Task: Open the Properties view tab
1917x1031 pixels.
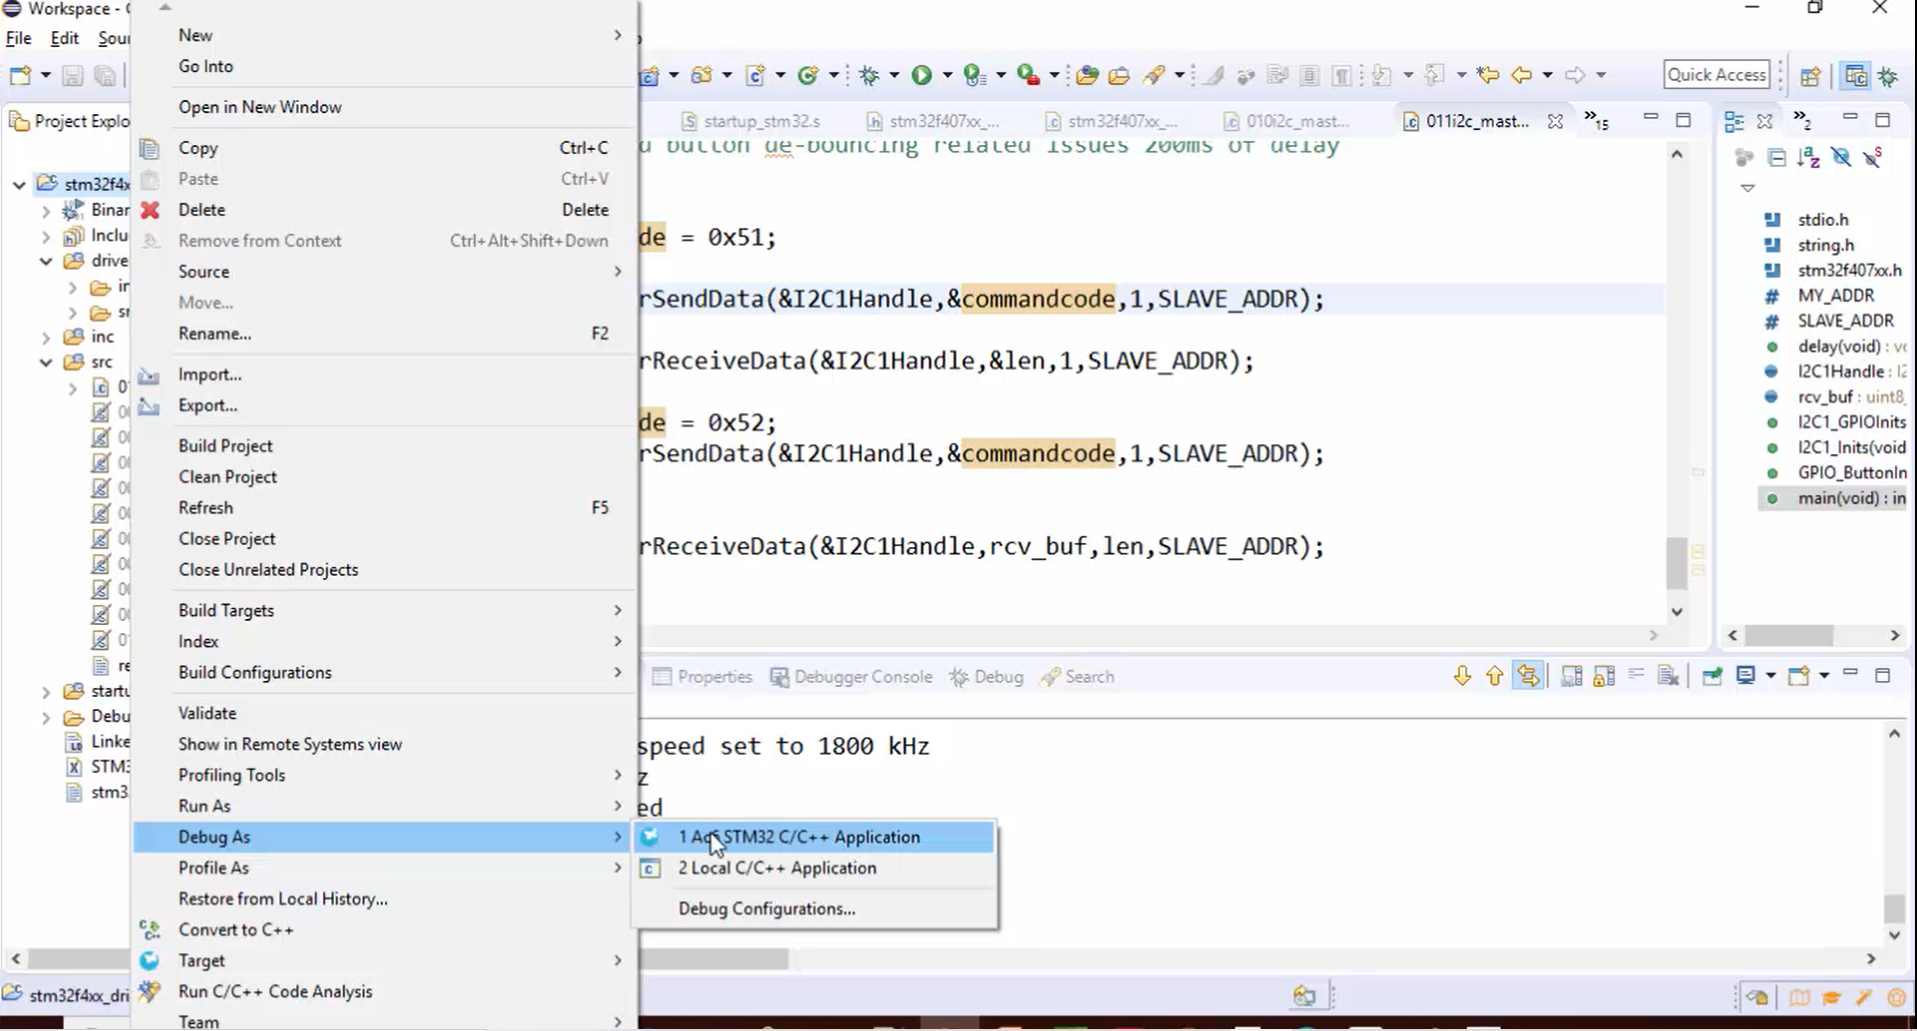Action: pyautogui.click(x=702, y=677)
